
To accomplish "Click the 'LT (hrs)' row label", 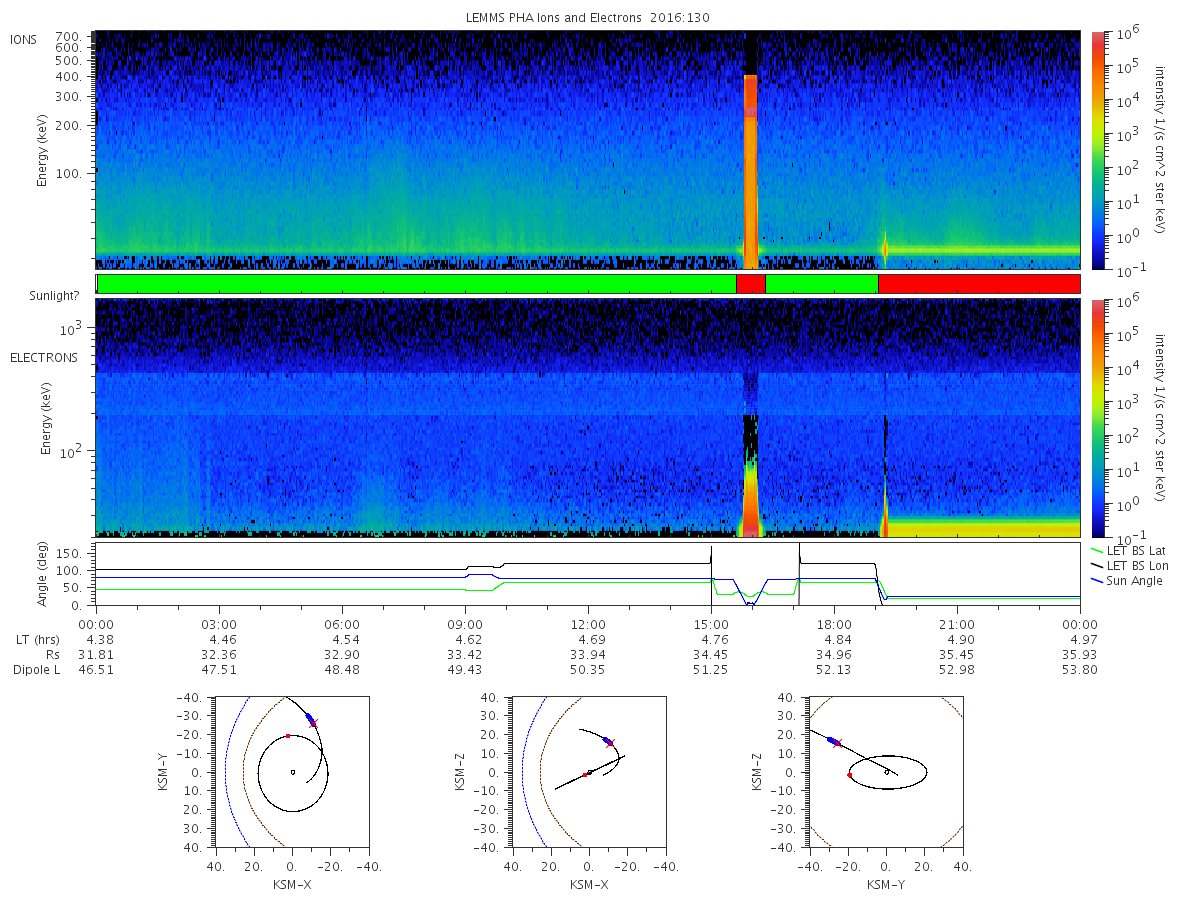I will [39, 639].
